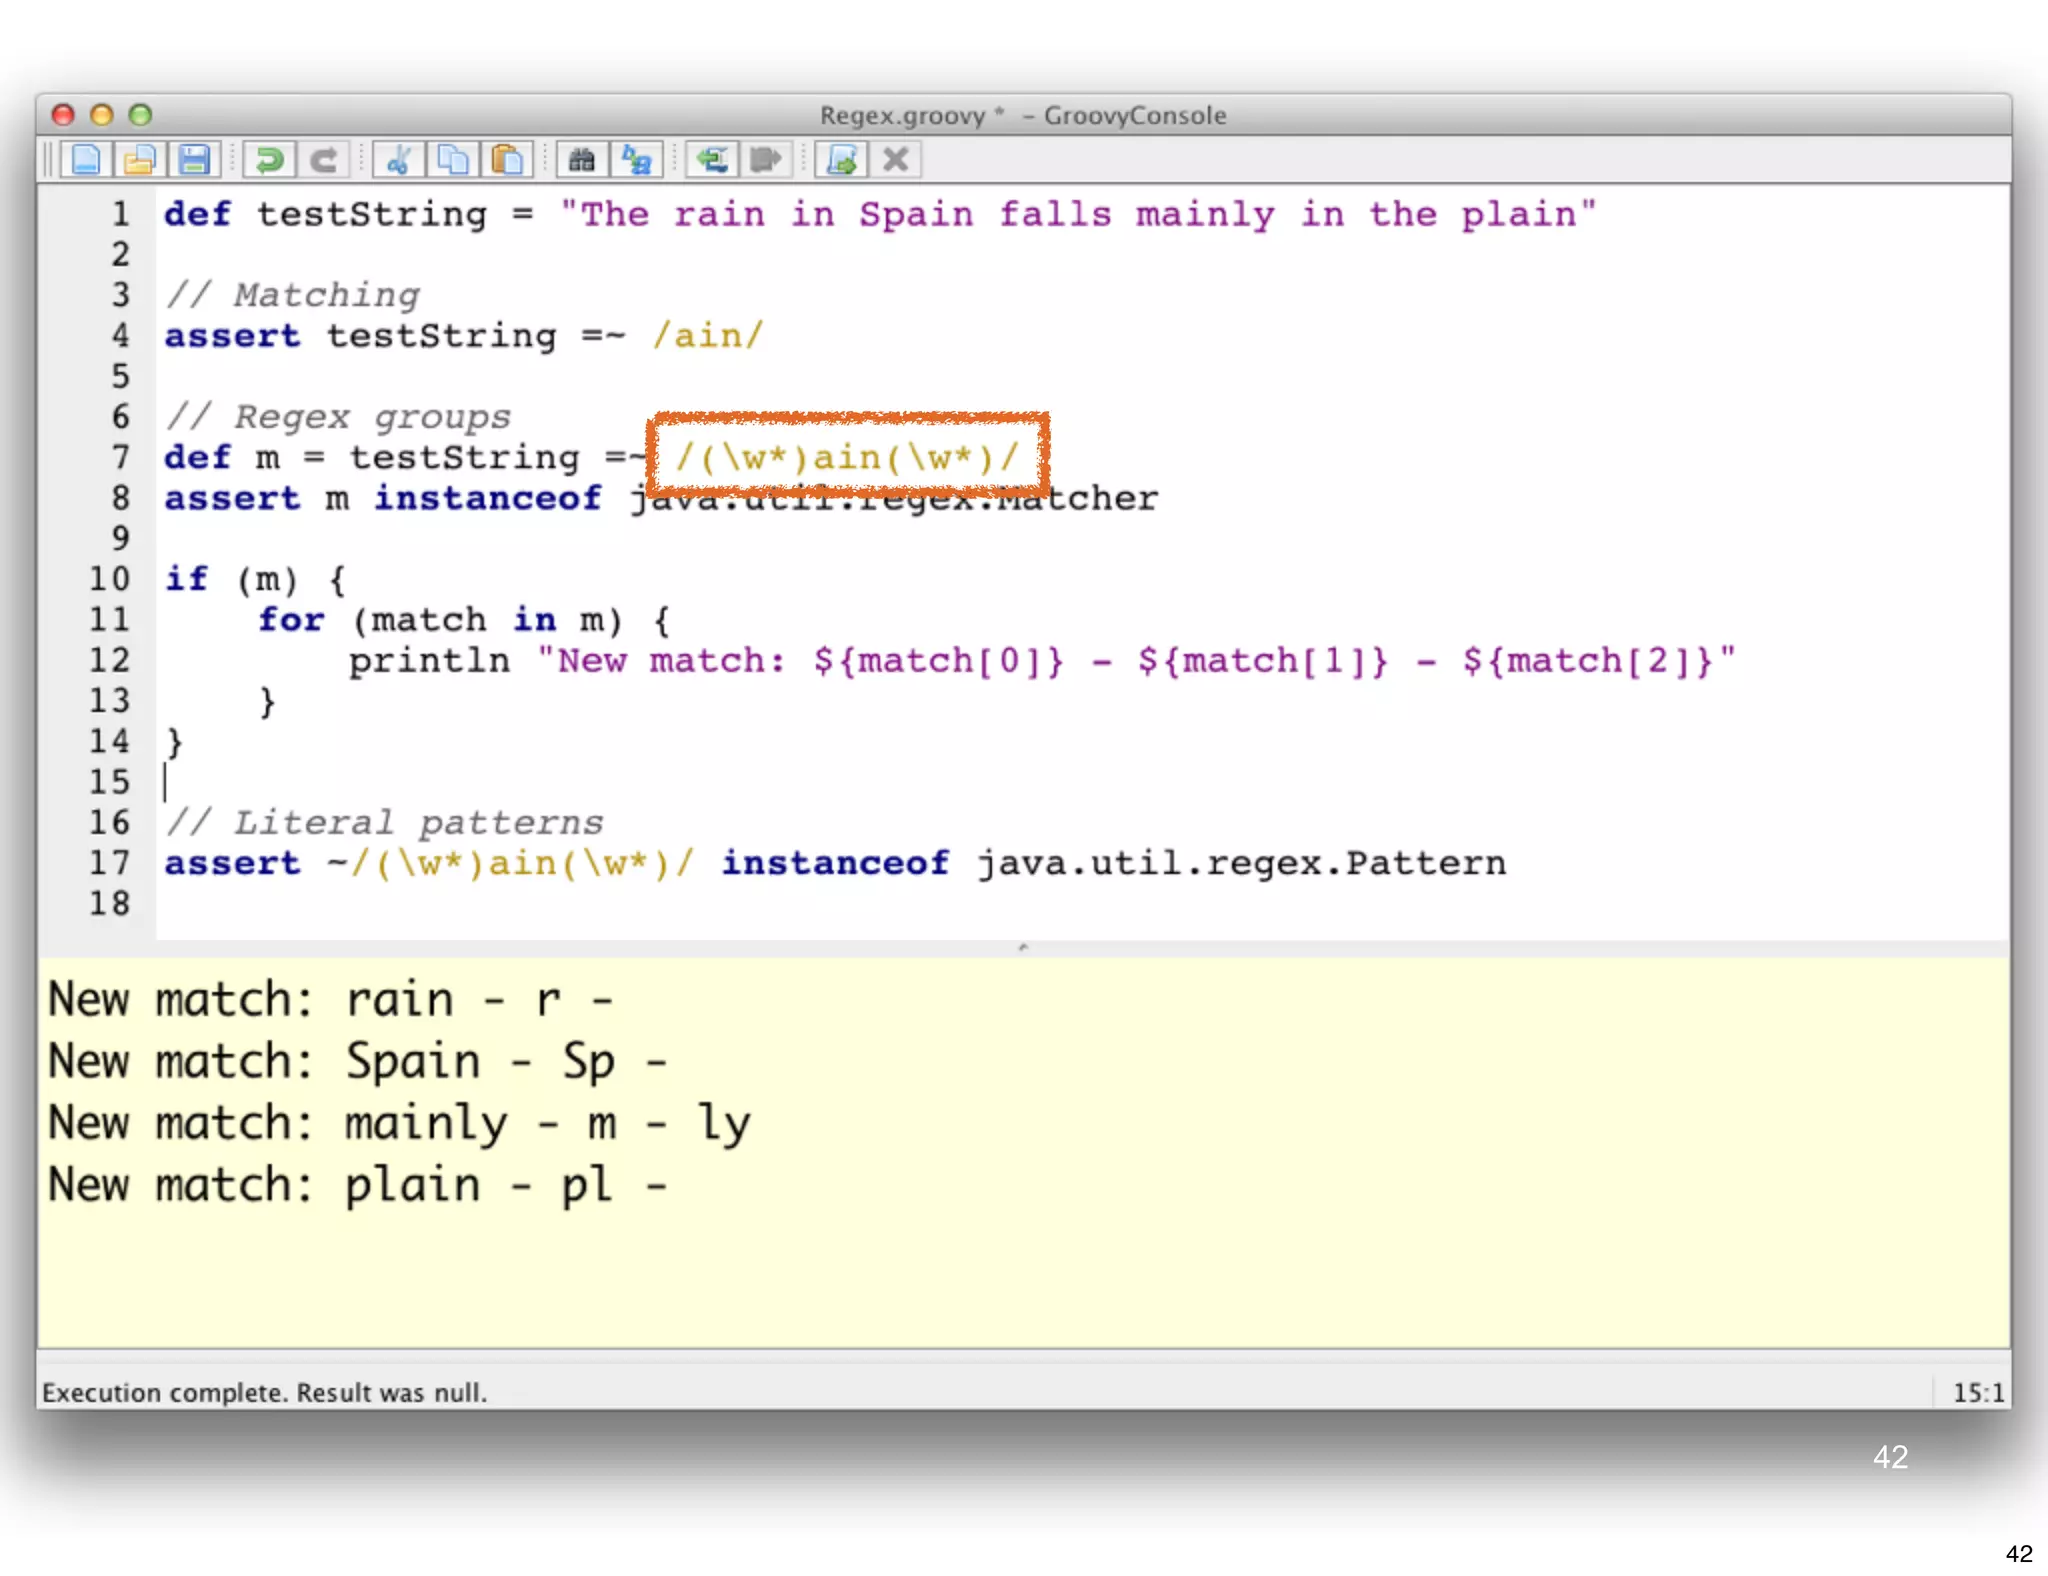Save the script using floppy disk icon

[194, 160]
